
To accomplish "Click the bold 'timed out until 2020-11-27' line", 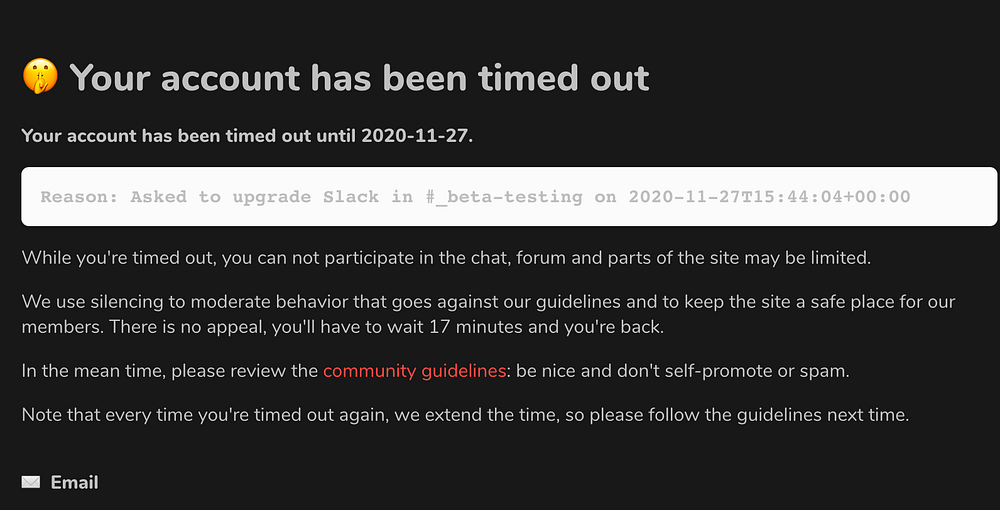I will pyautogui.click(x=247, y=135).
